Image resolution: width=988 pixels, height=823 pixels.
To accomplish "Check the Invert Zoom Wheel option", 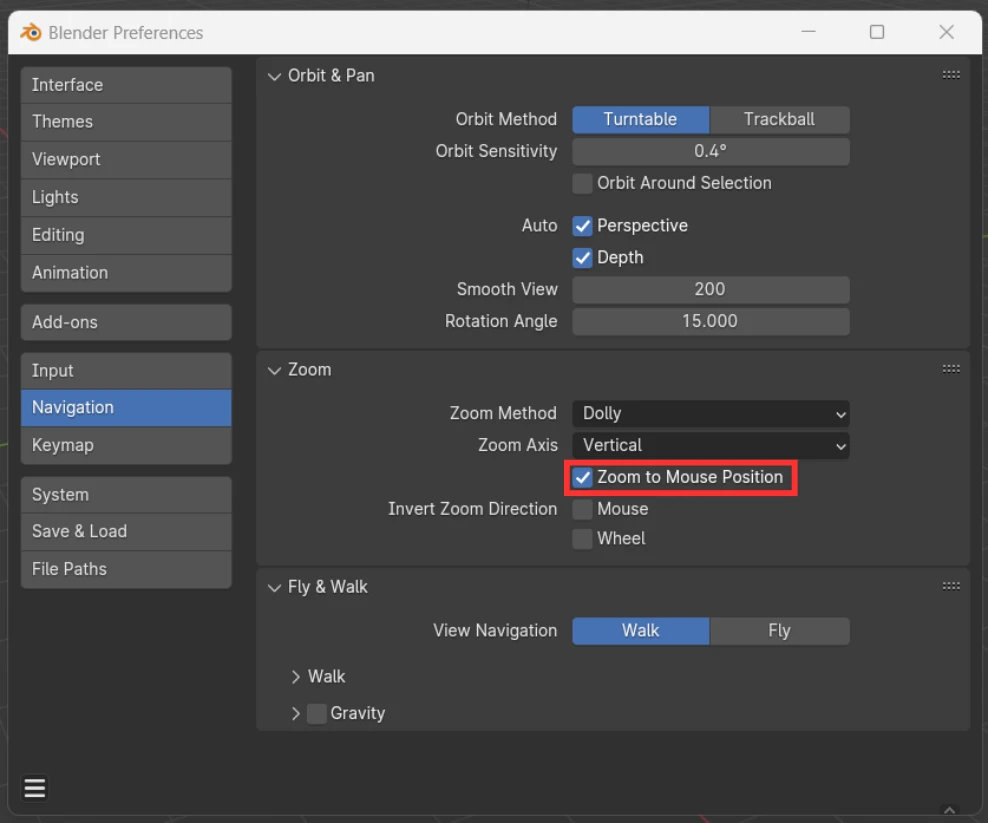I will click(x=582, y=539).
